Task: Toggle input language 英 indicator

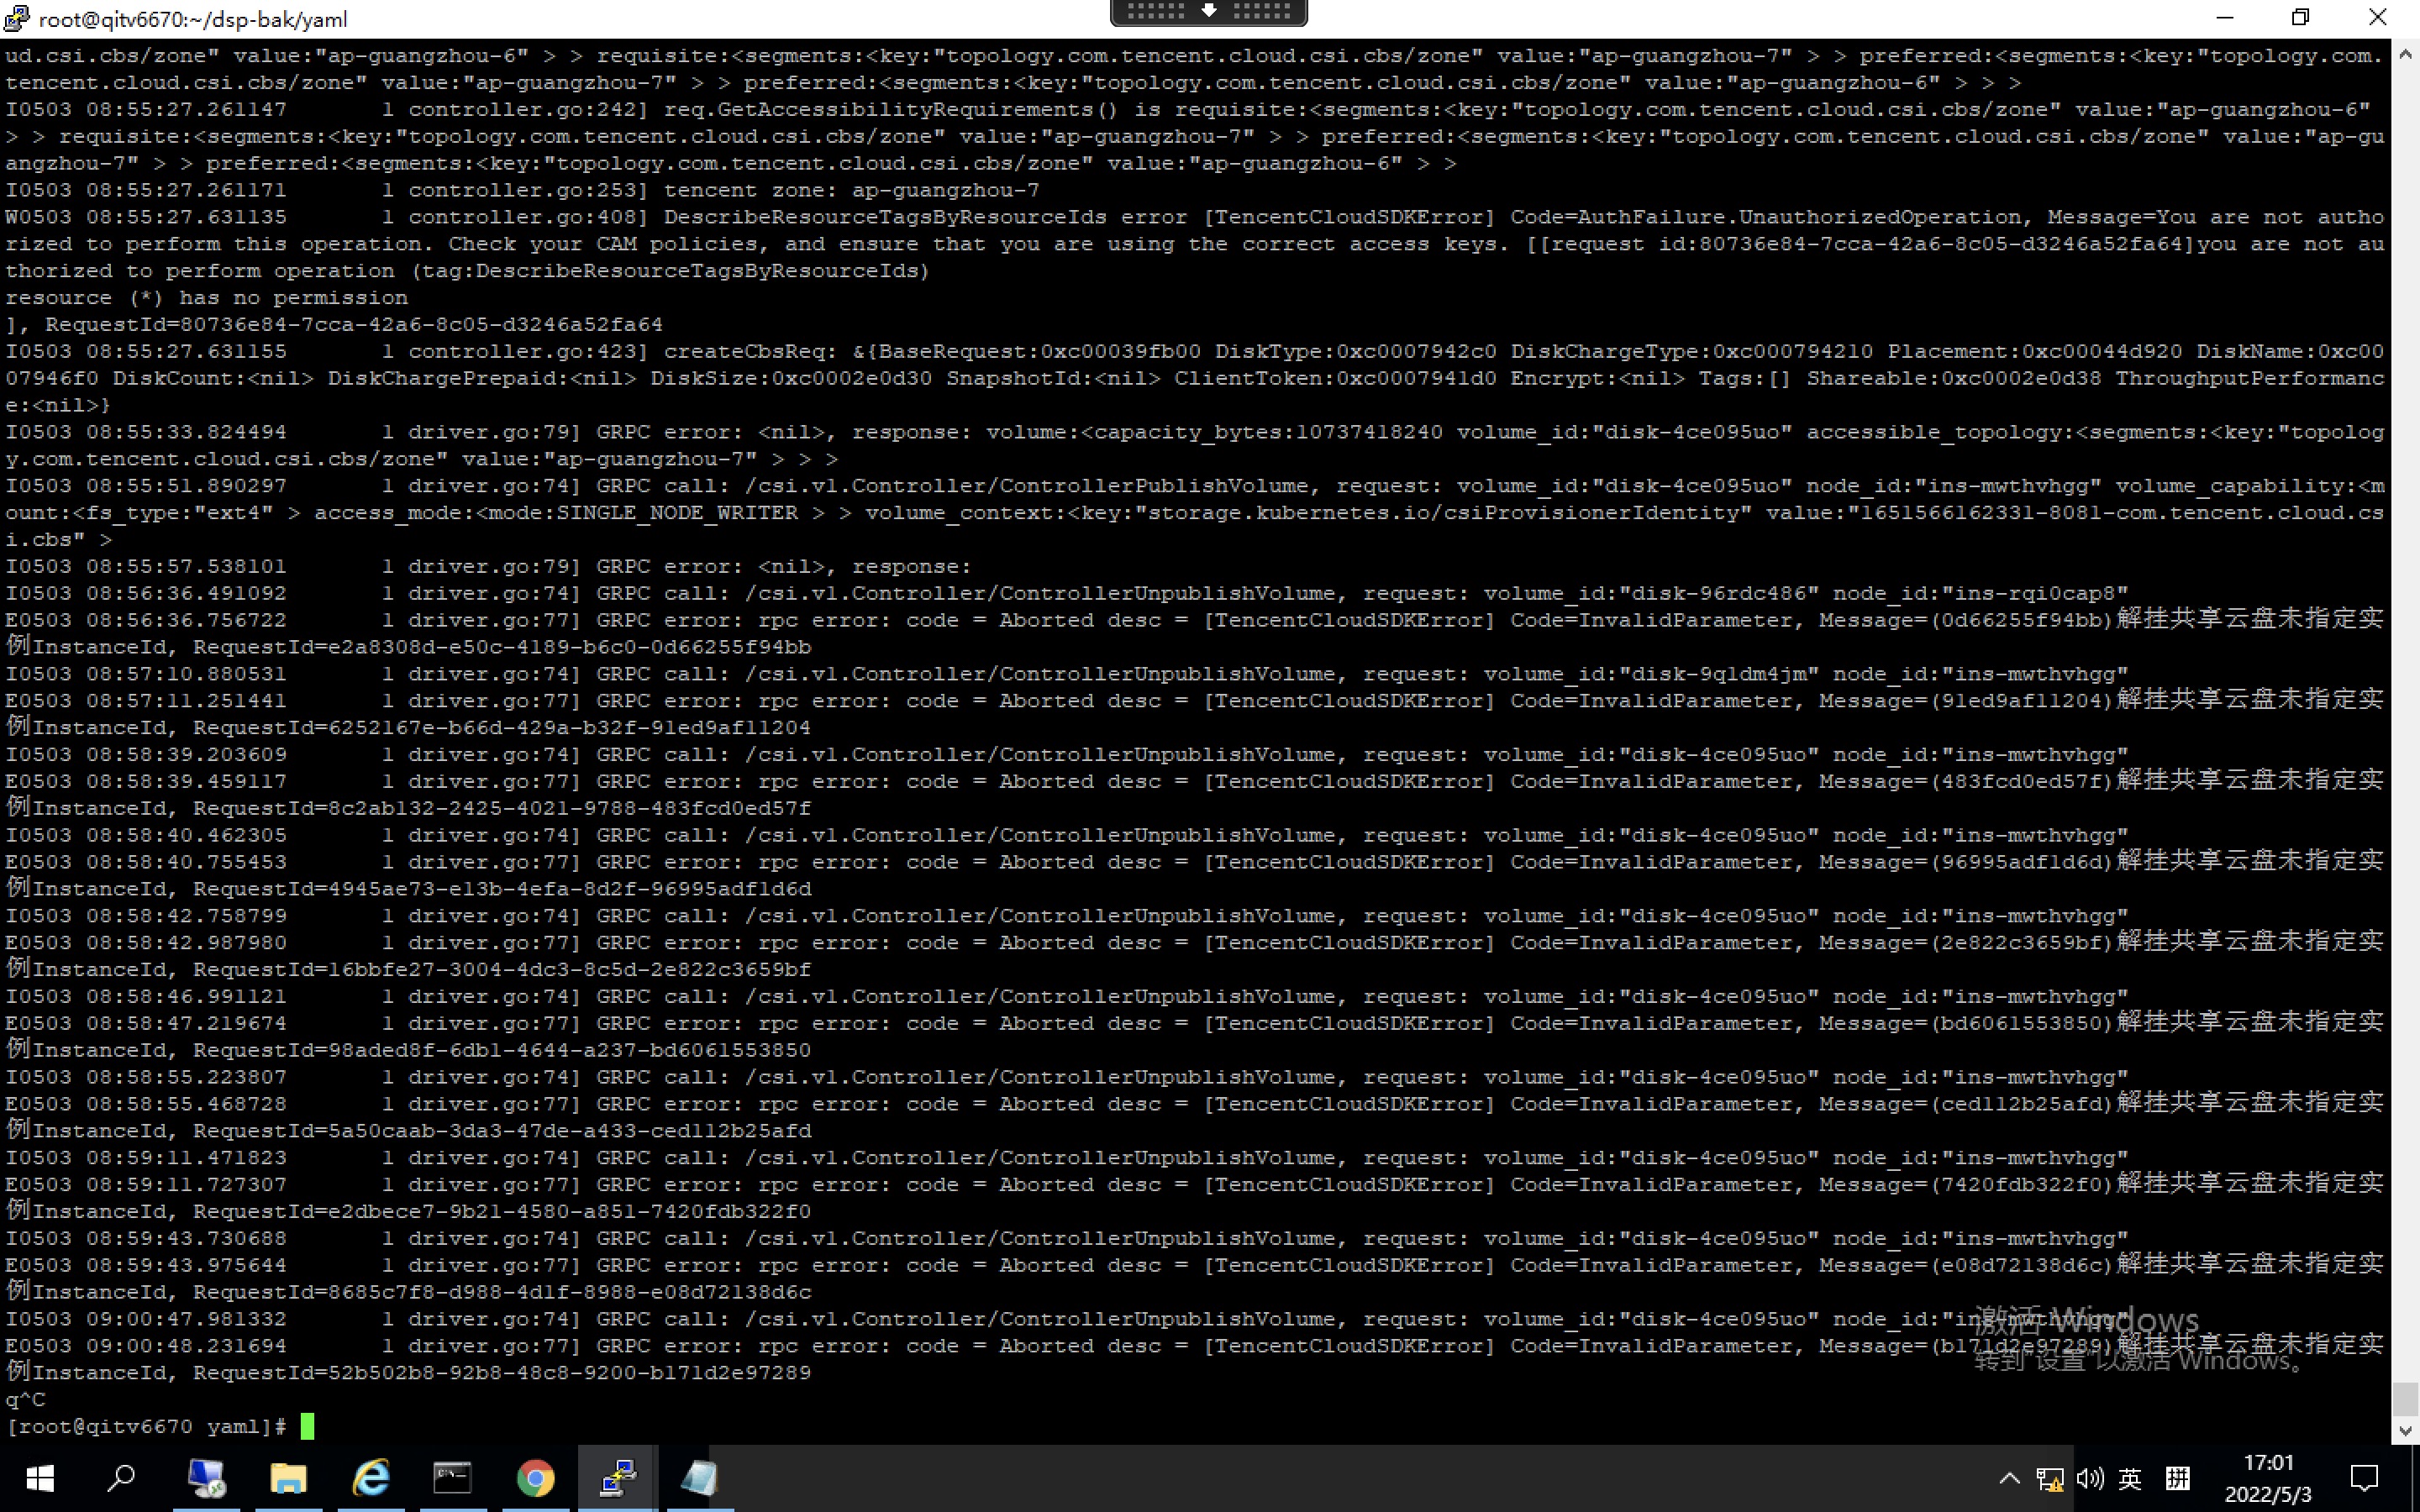Action: (2130, 1479)
